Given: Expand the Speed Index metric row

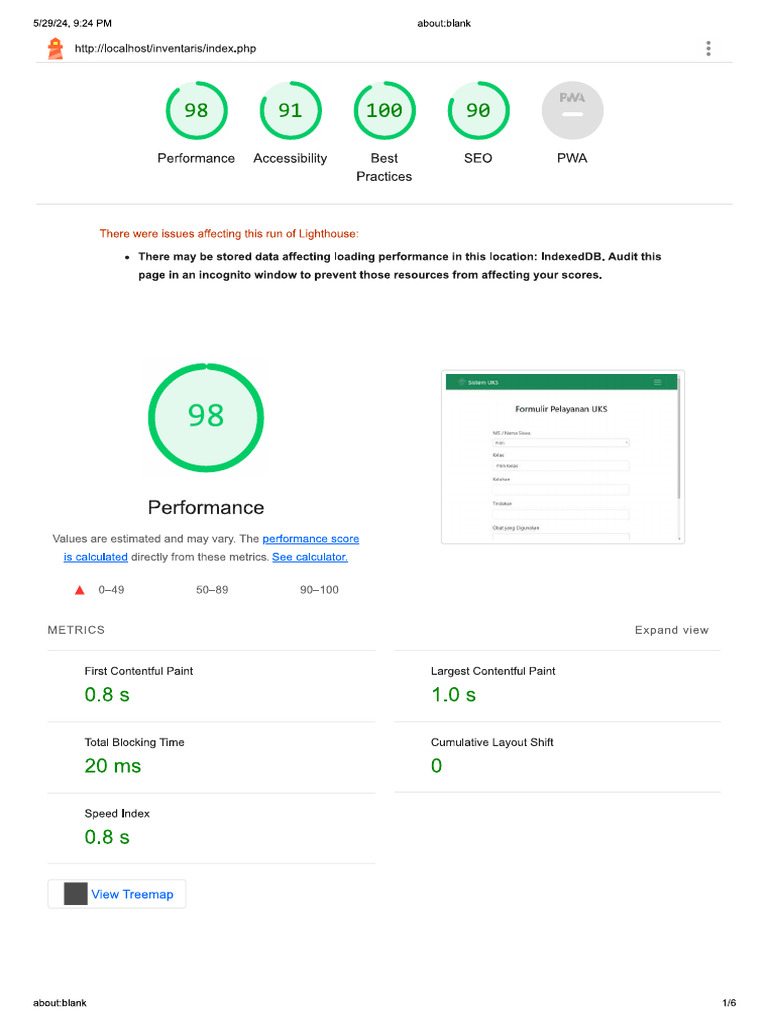Looking at the screenshot, I should click(117, 813).
